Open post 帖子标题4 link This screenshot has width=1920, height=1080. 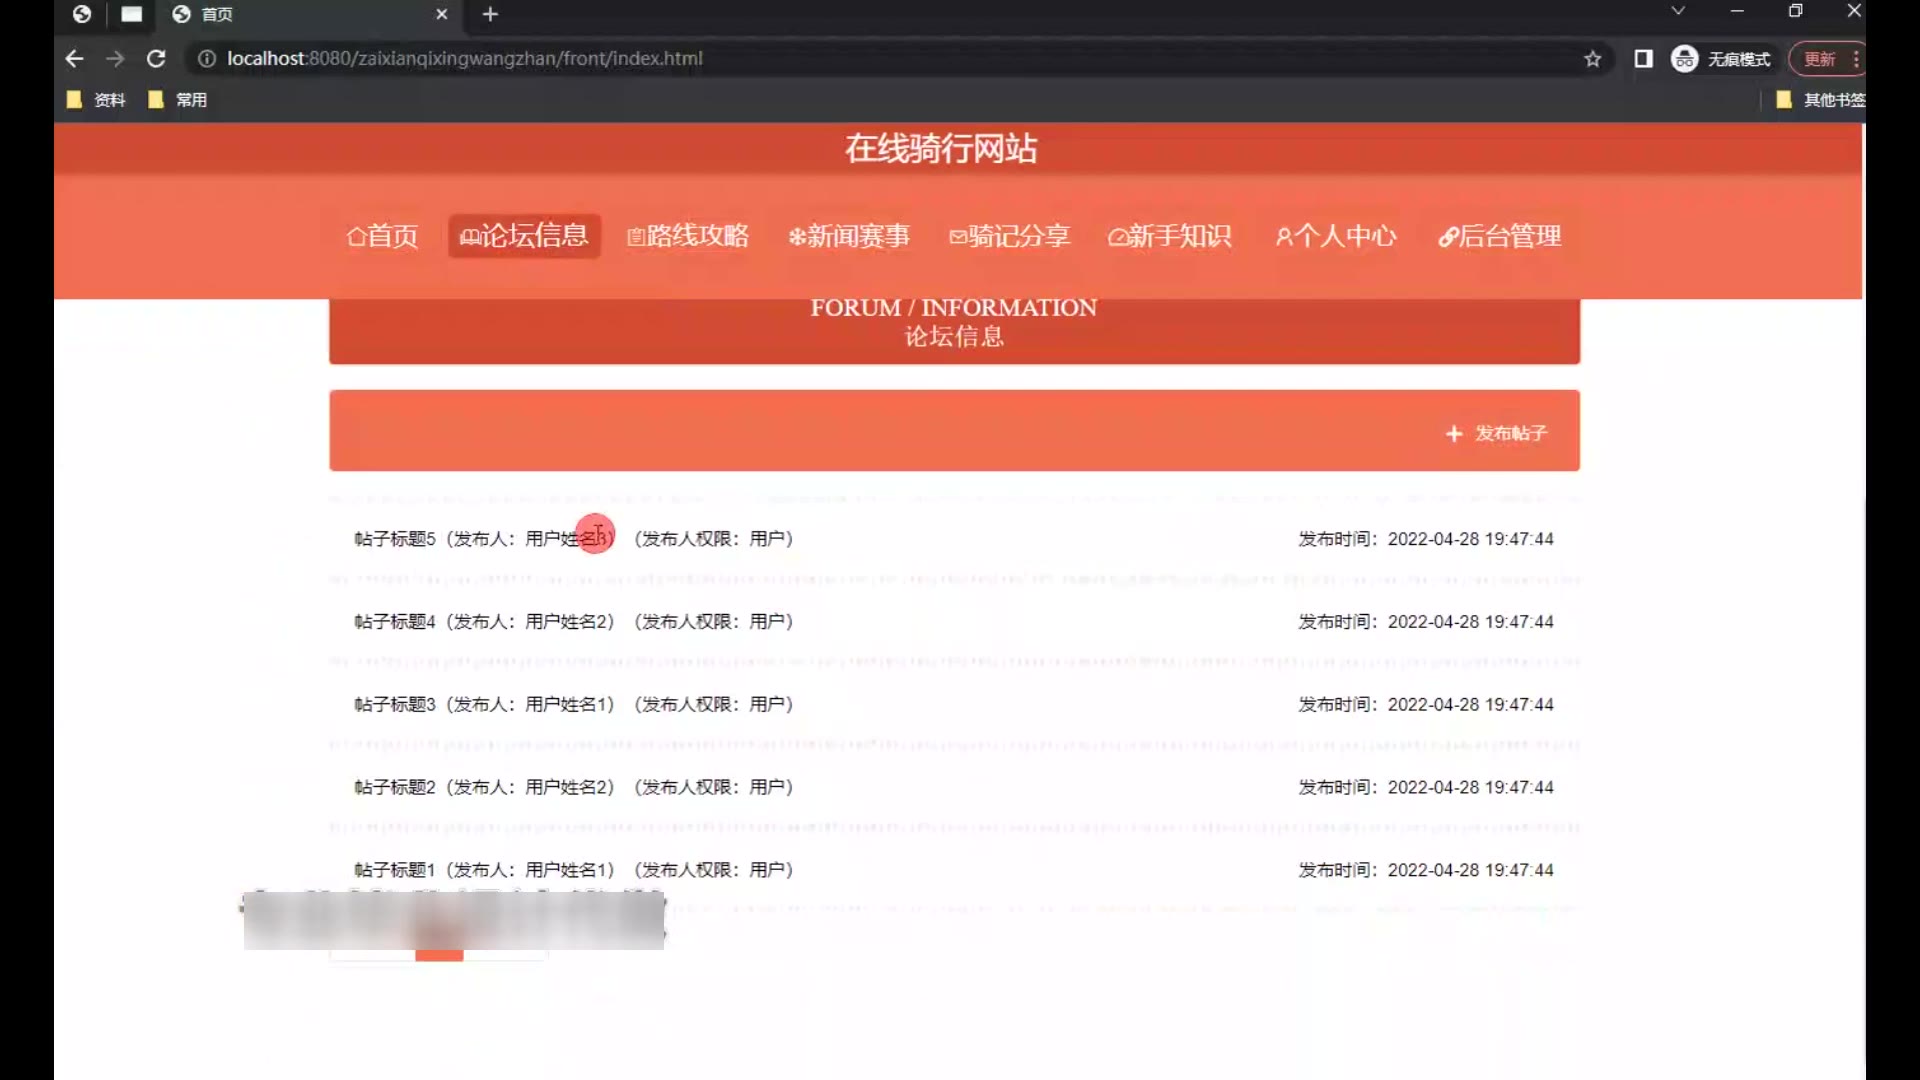click(x=395, y=622)
